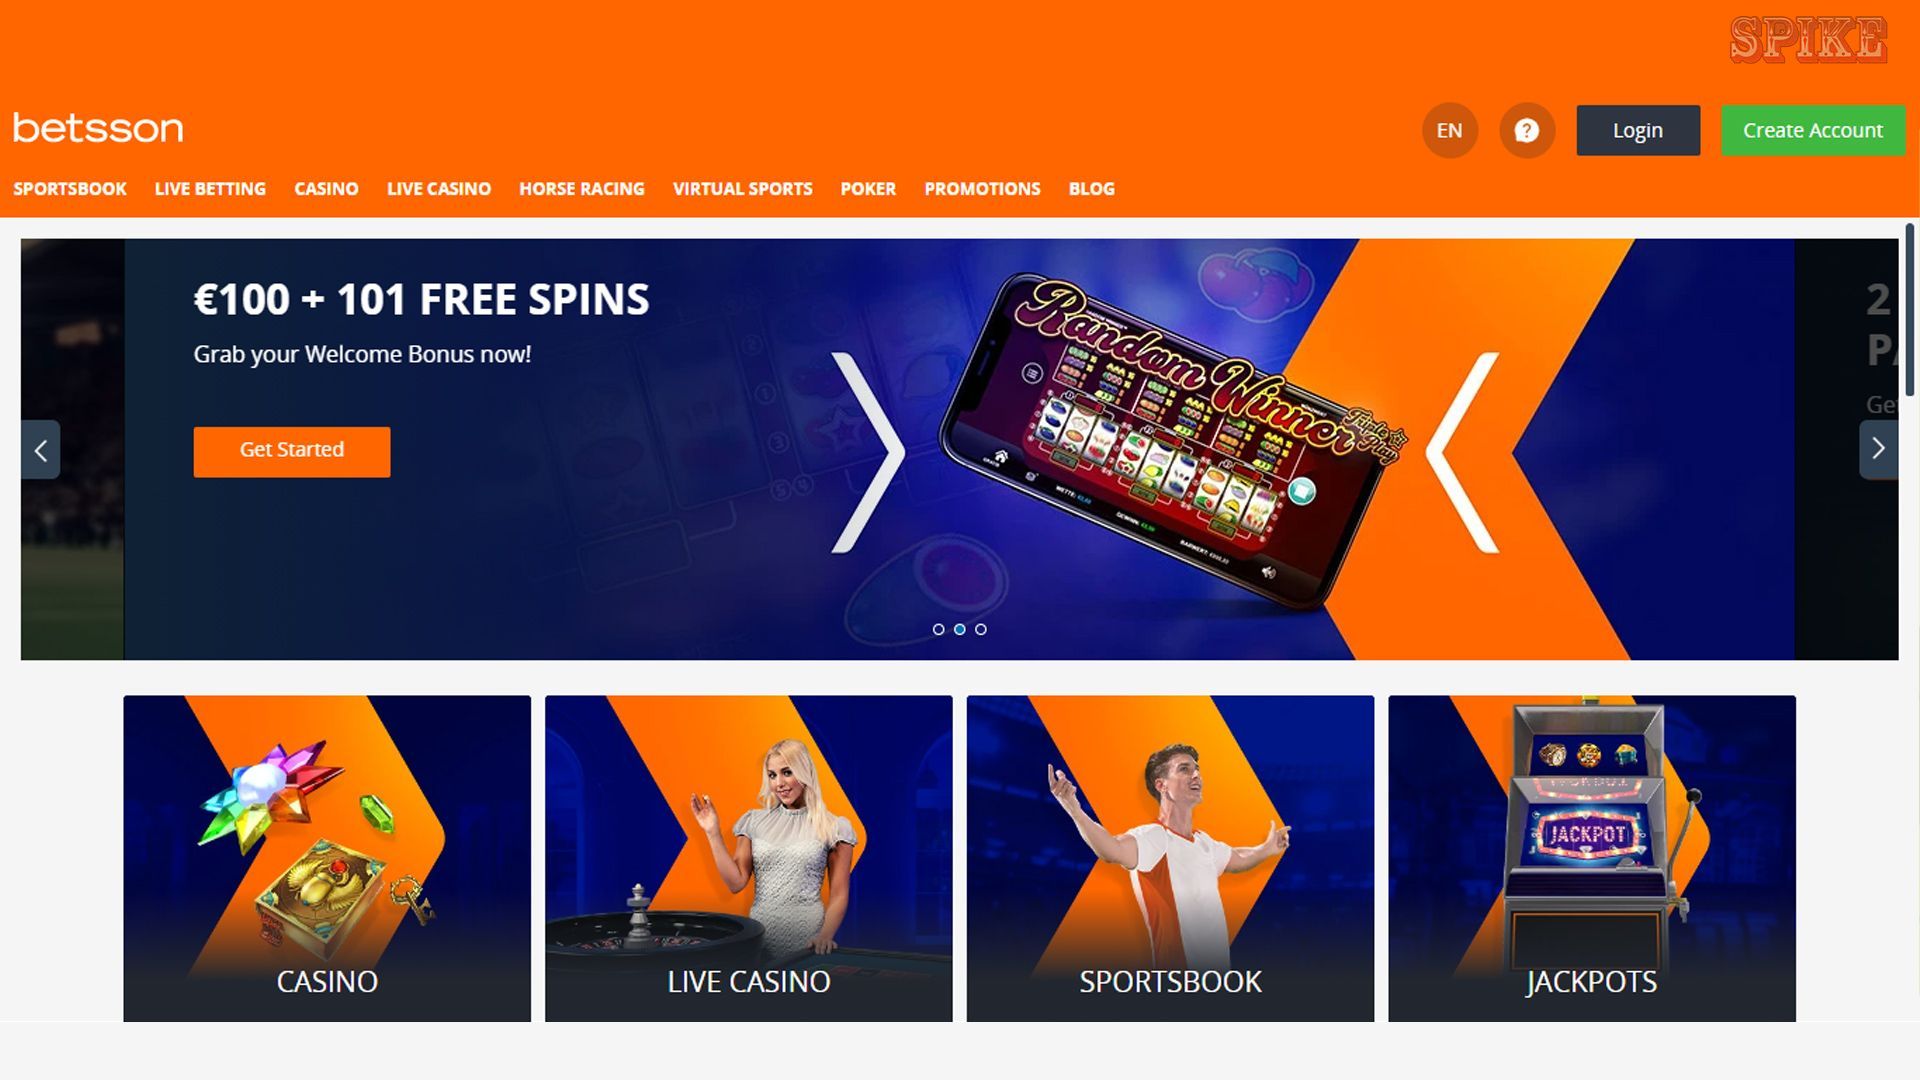
Task: Open the Casino category tile
Action: 327,858
